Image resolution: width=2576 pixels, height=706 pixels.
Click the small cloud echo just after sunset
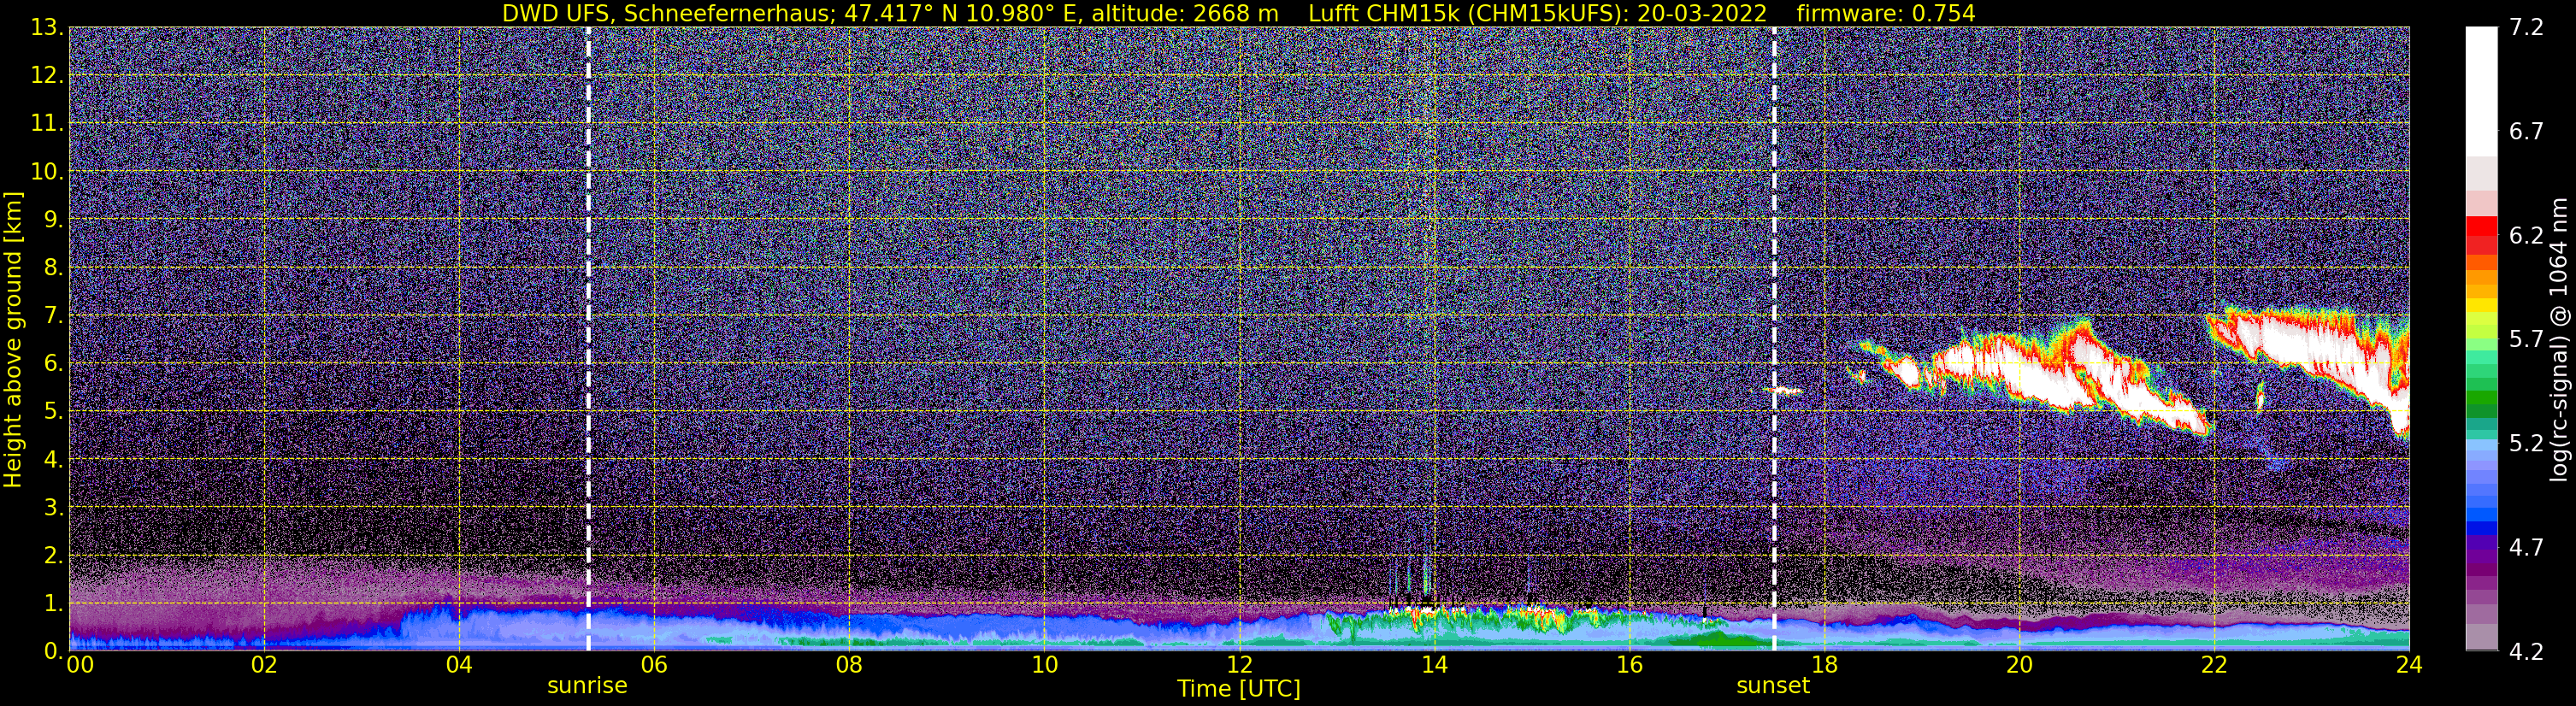click(x=1784, y=391)
